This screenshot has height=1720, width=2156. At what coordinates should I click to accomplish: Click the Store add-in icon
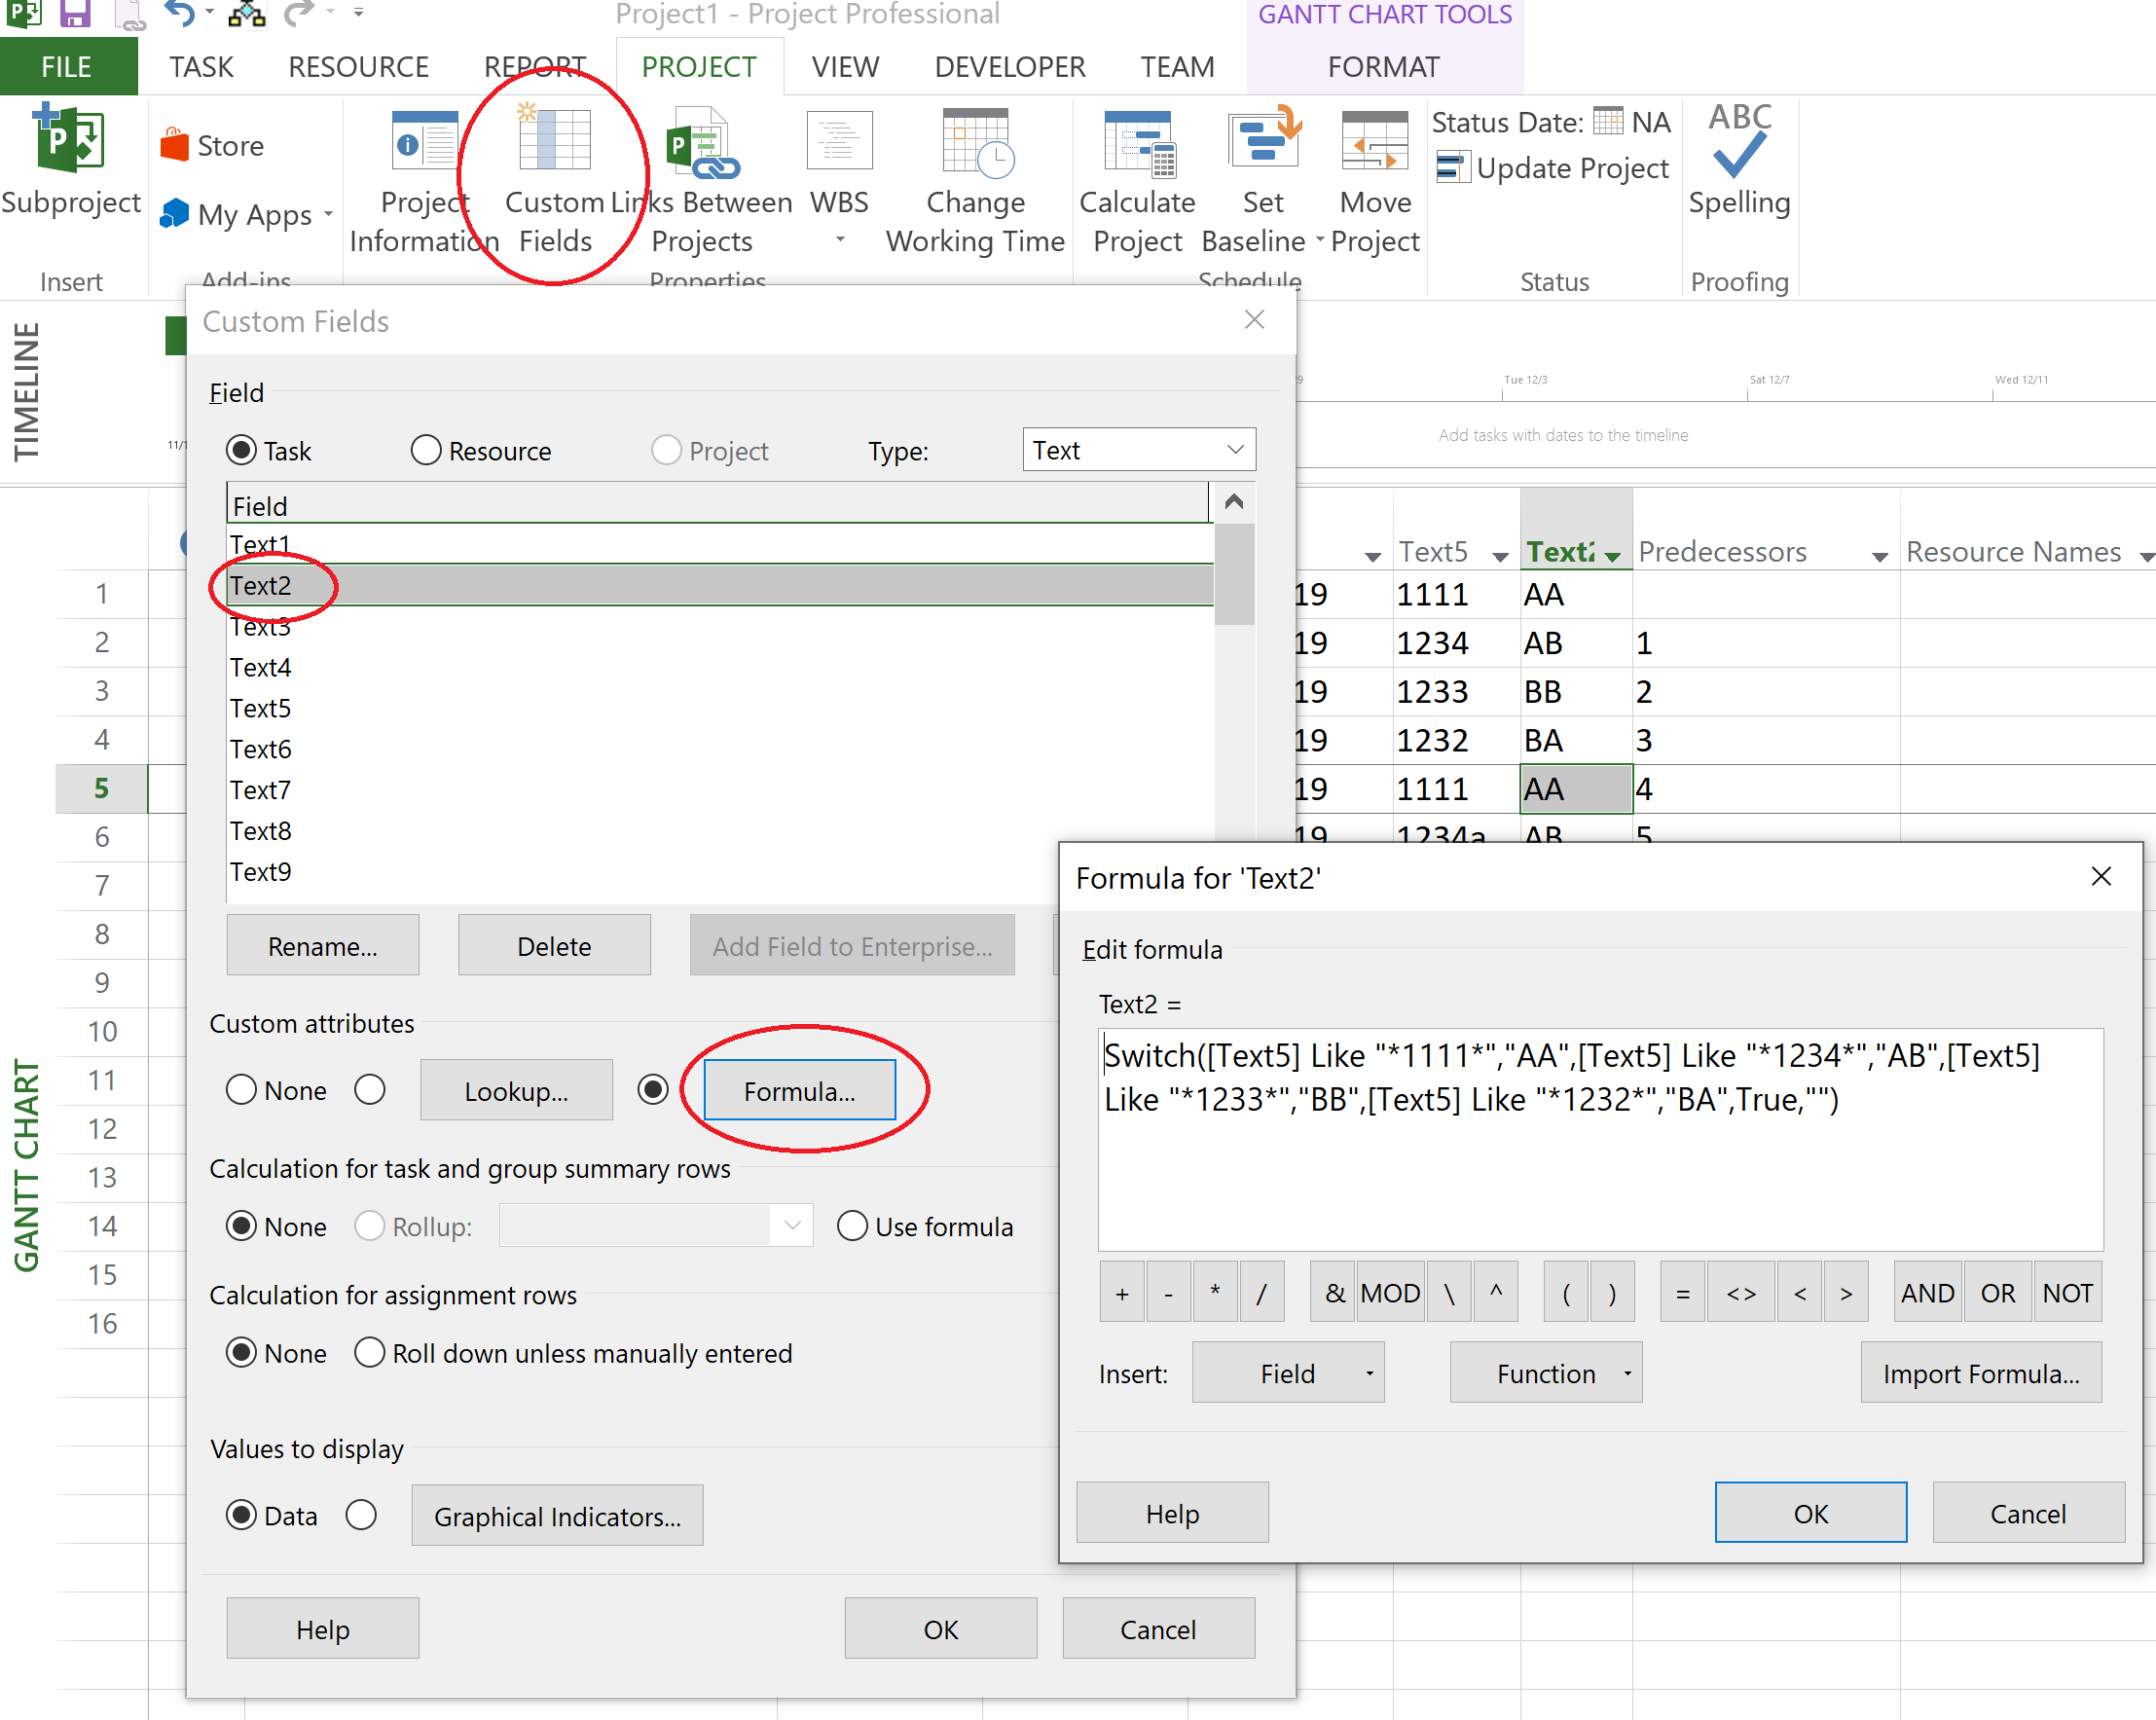point(176,146)
